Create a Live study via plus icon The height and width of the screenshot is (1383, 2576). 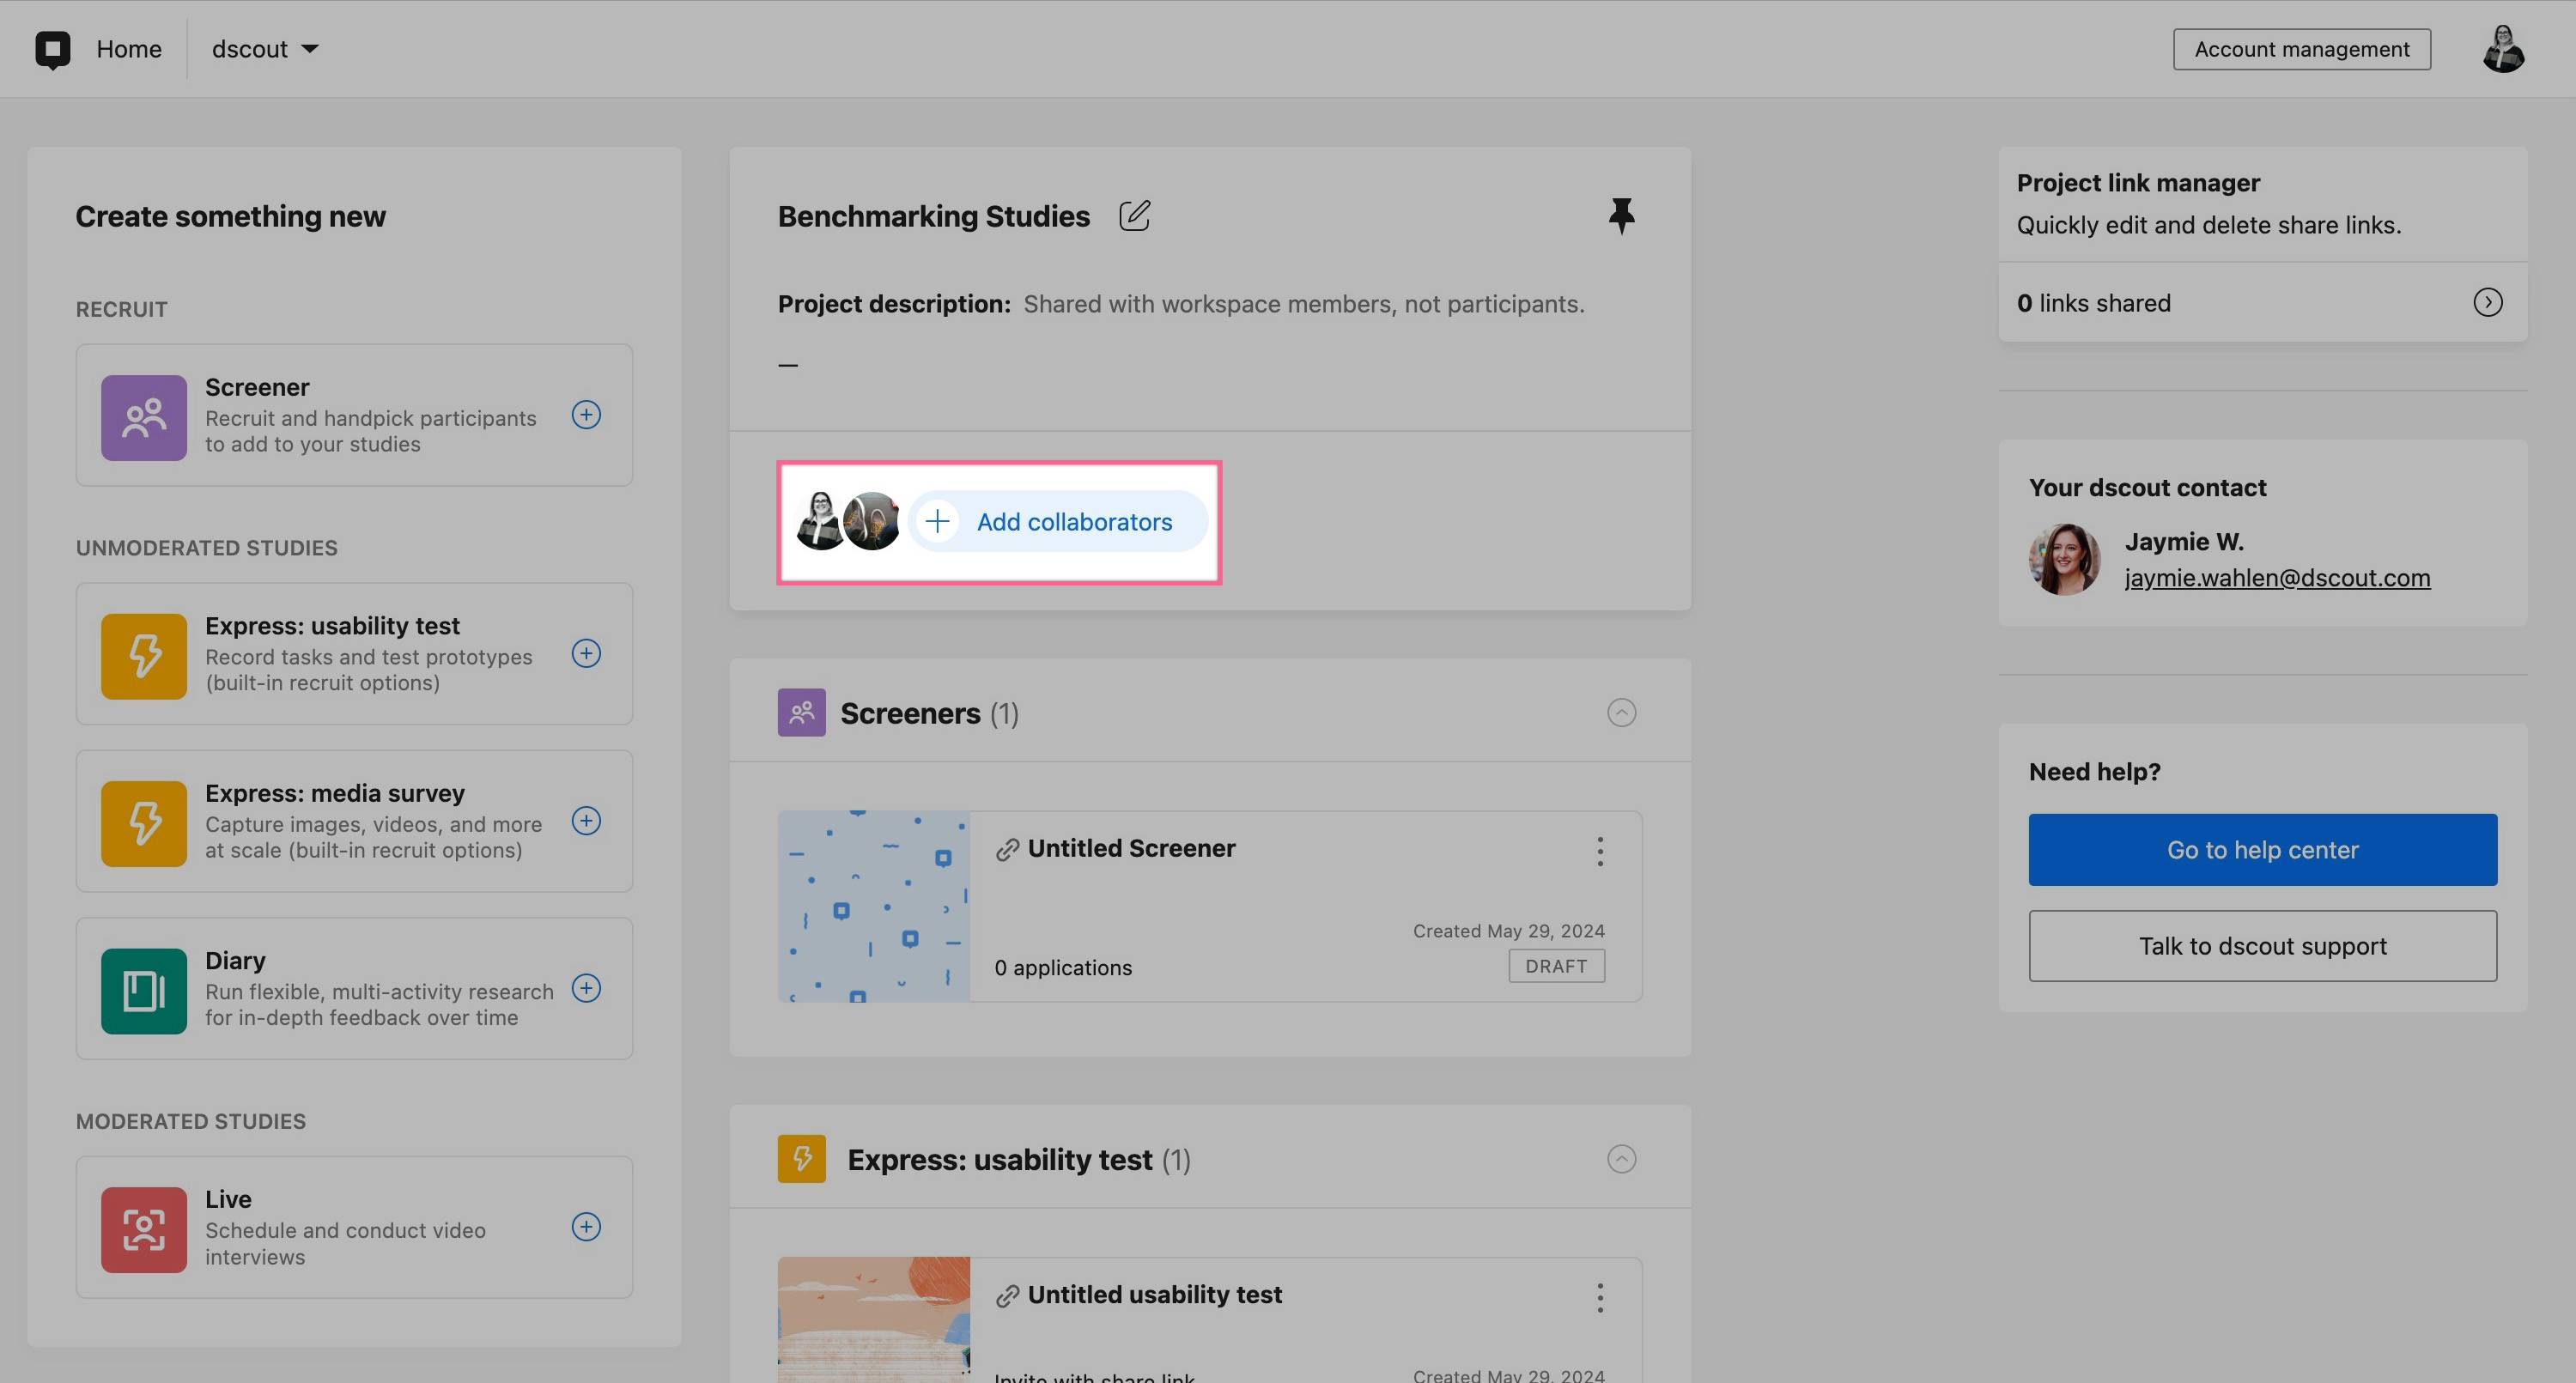(x=586, y=1227)
